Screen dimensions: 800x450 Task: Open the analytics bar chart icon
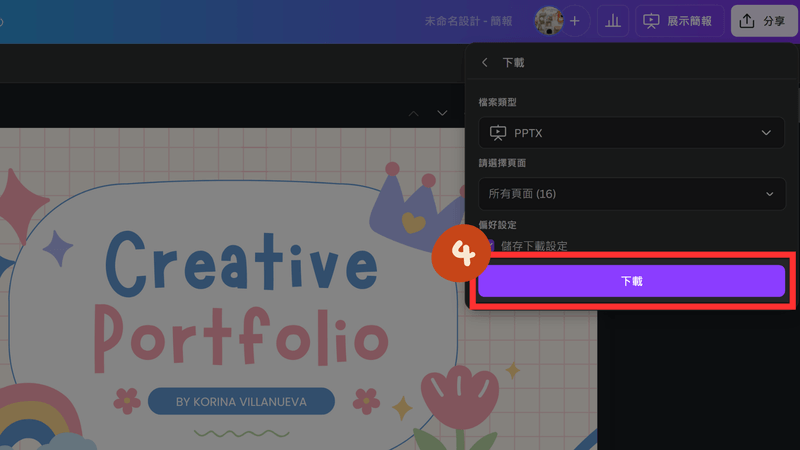coord(612,20)
